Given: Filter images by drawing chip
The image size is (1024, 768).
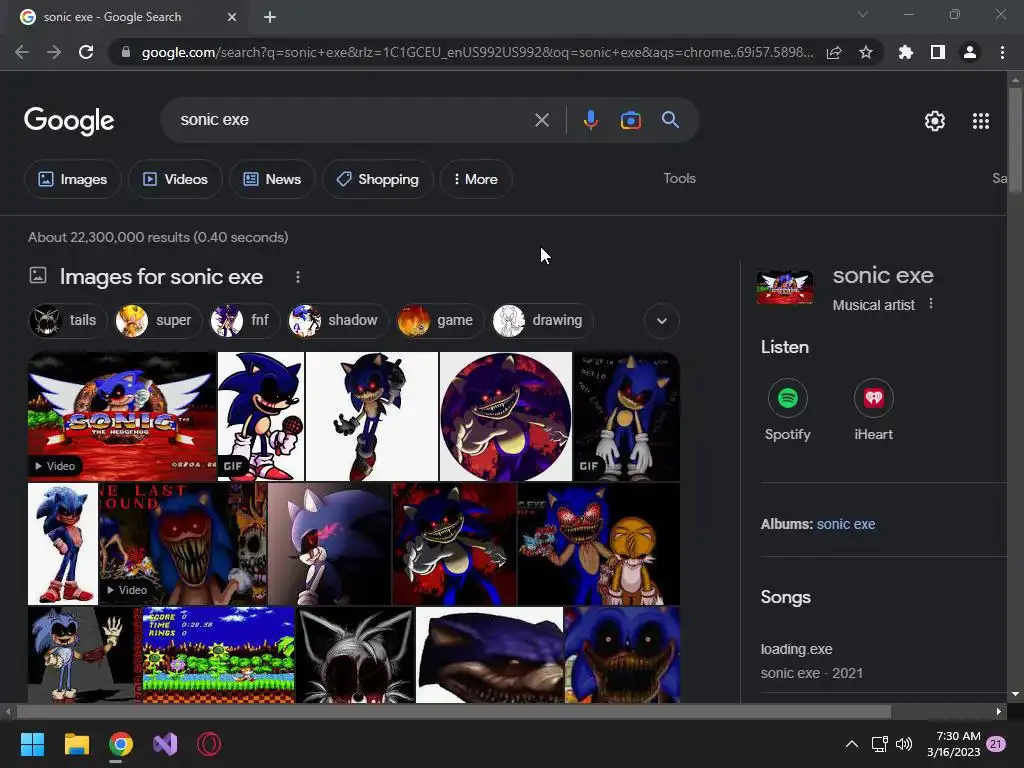Looking at the screenshot, I should pos(542,321).
